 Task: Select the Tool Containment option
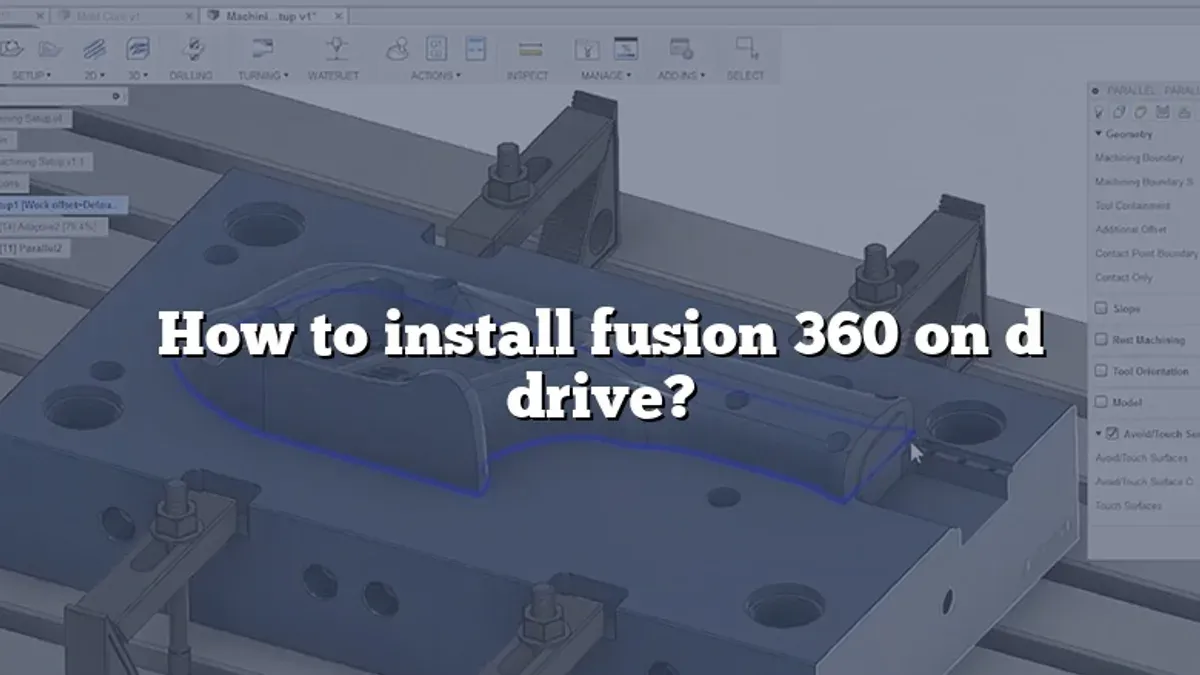click(1133, 206)
